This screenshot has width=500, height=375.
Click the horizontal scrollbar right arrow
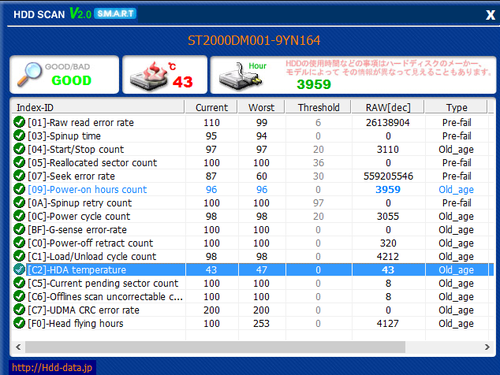tap(487, 347)
